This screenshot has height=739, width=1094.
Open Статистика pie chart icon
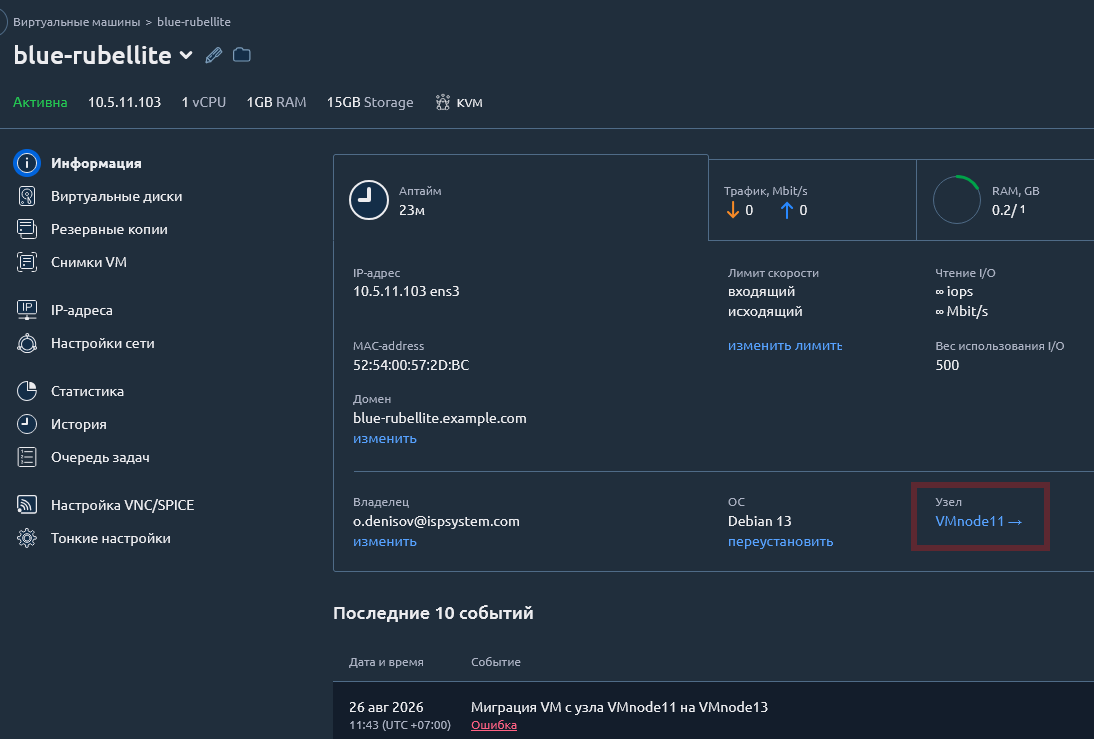[x=27, y=391]
